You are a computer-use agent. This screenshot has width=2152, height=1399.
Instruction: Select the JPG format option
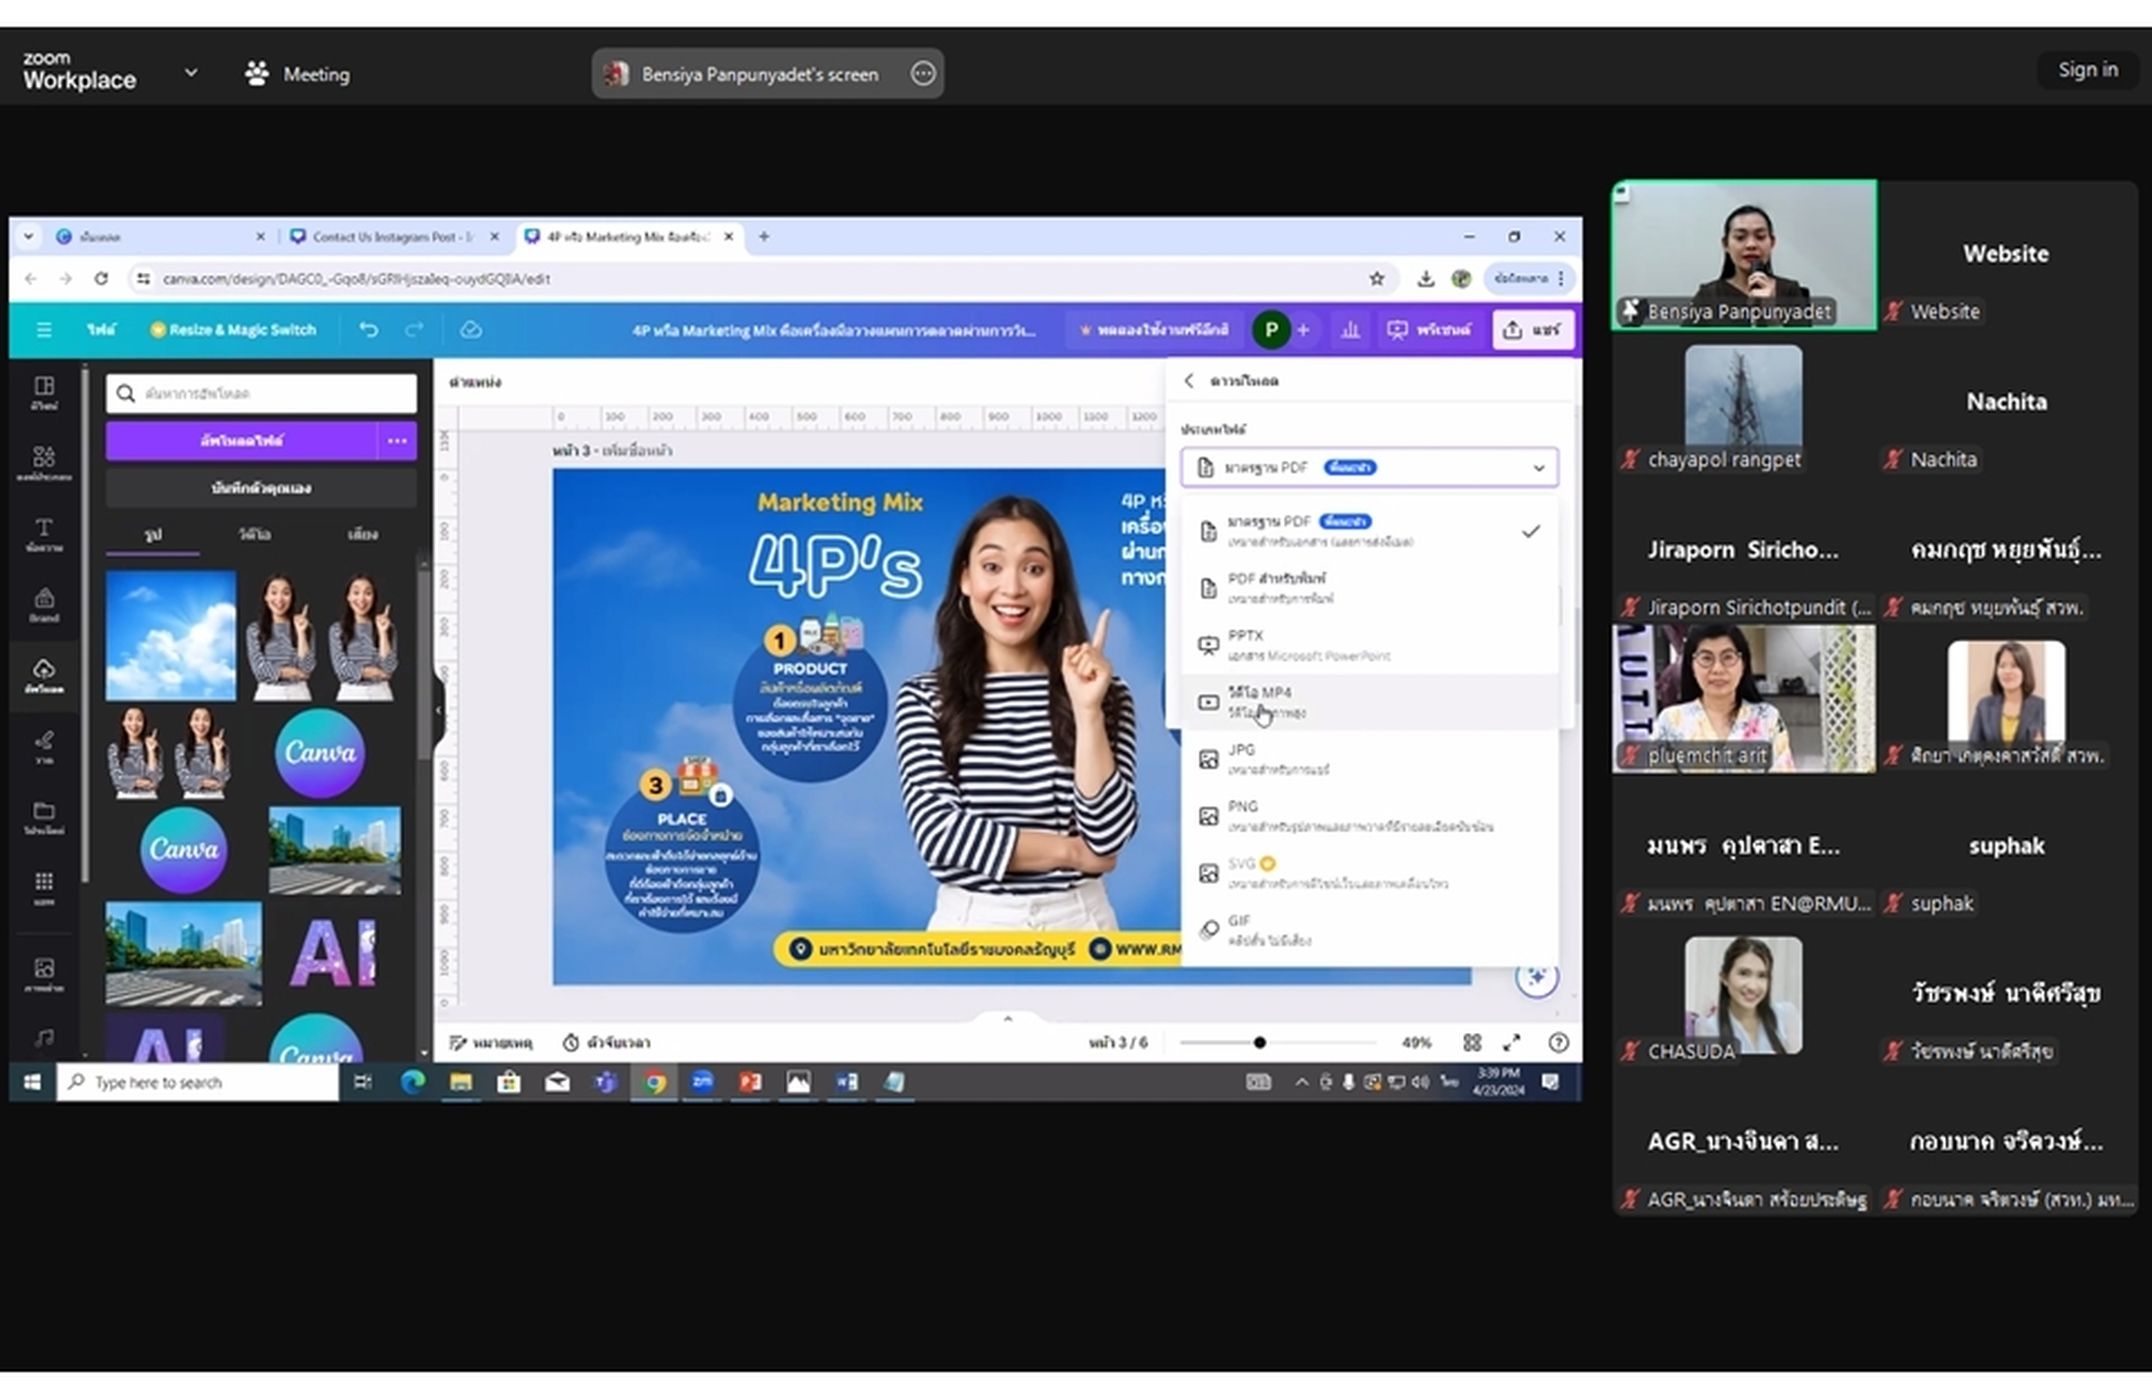(x=1369, y=759)
